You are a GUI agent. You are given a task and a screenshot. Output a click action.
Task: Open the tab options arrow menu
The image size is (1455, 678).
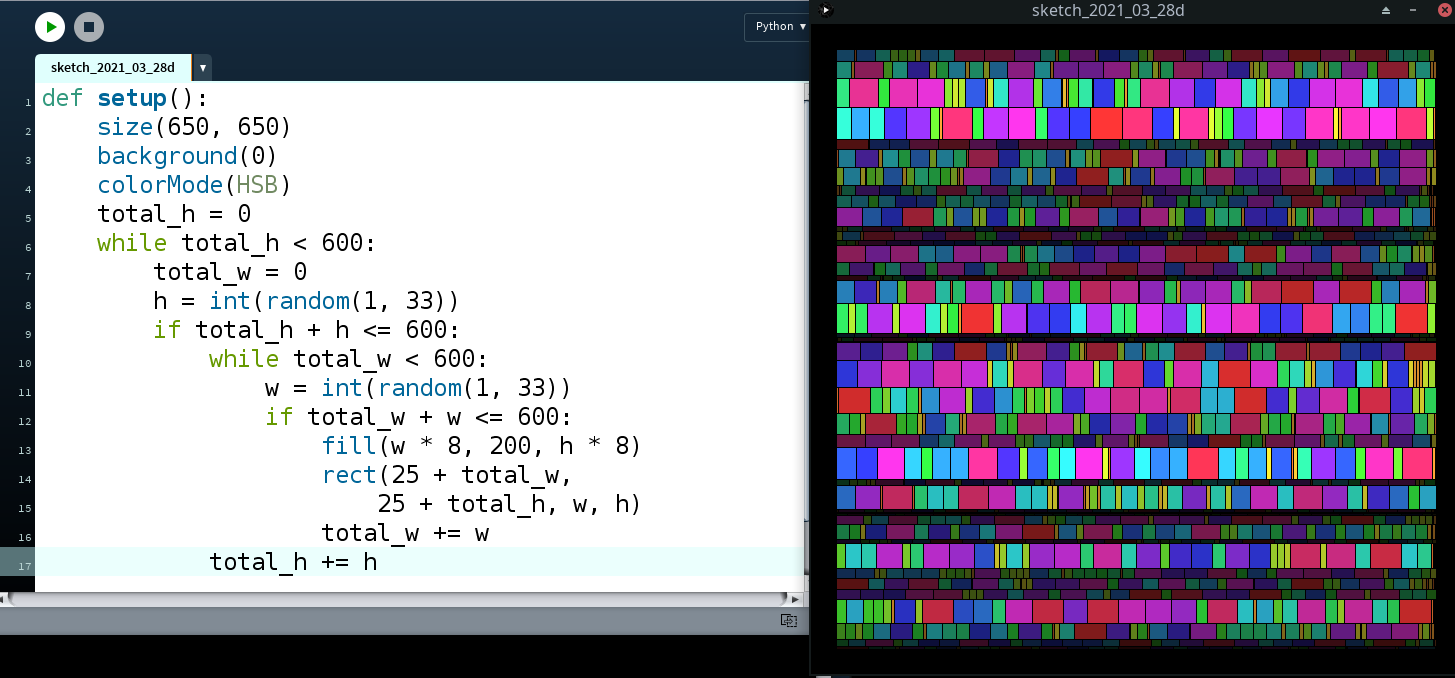(203, 68)
